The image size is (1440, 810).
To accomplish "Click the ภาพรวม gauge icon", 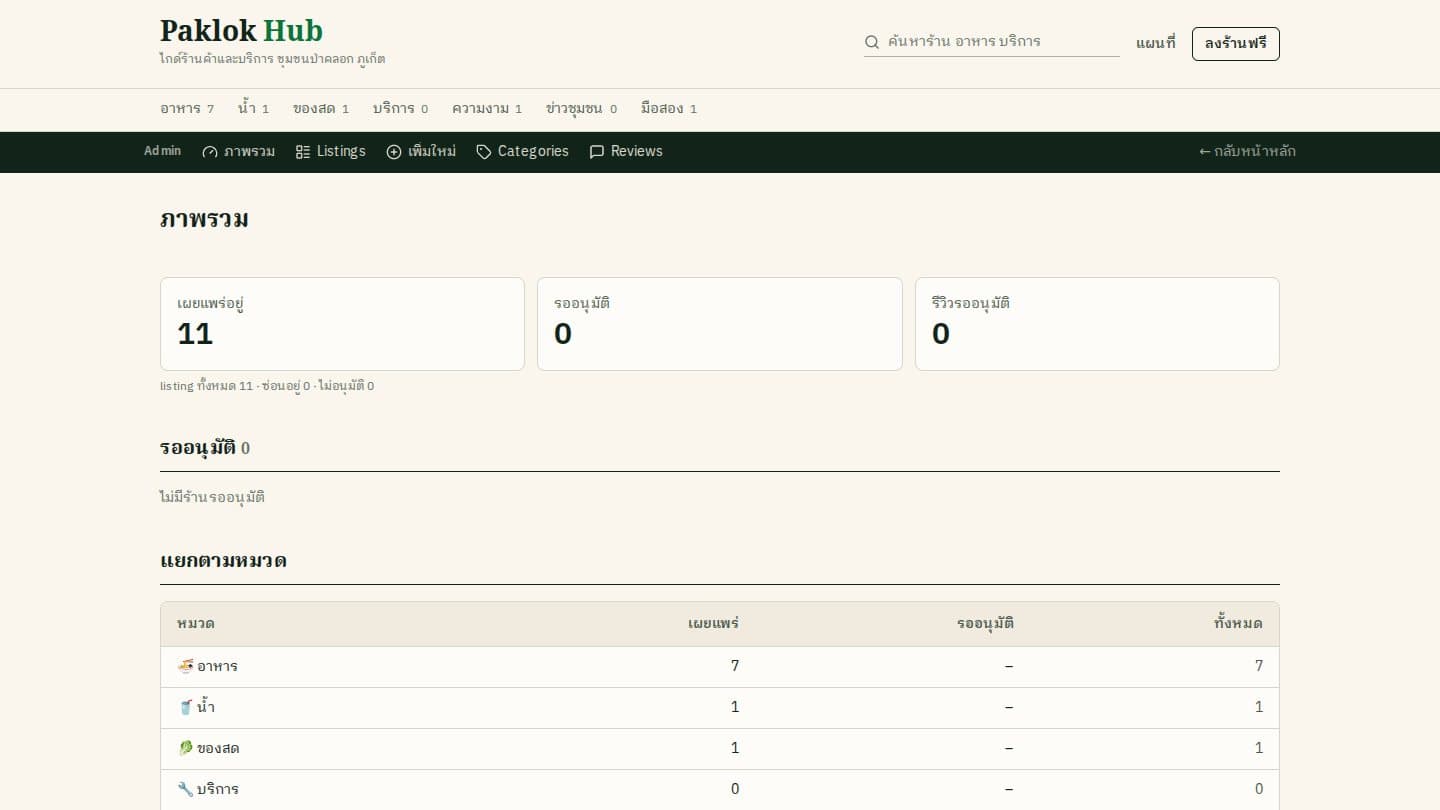I will (x=209, y=152).
